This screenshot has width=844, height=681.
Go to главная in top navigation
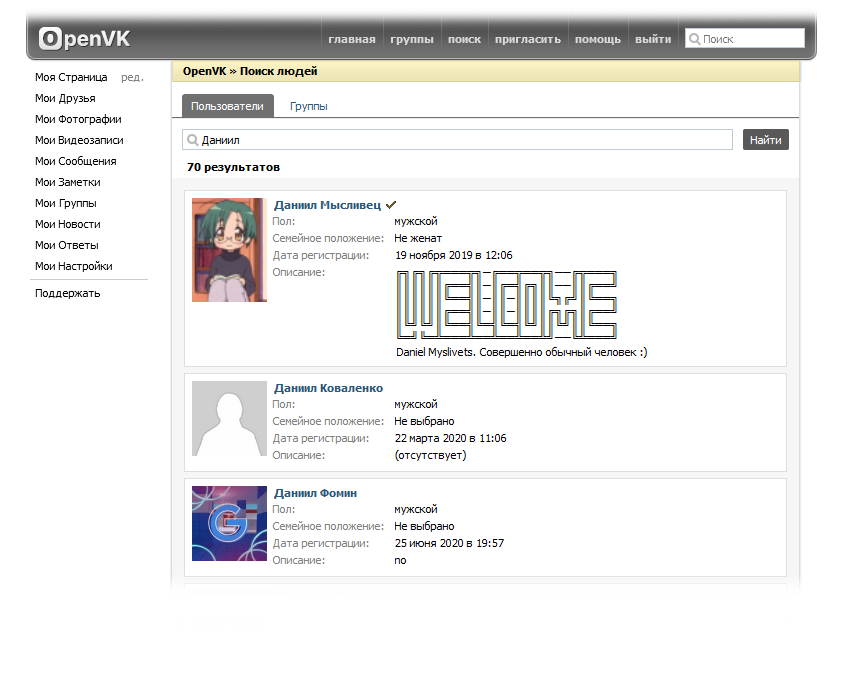coord(352,40)
